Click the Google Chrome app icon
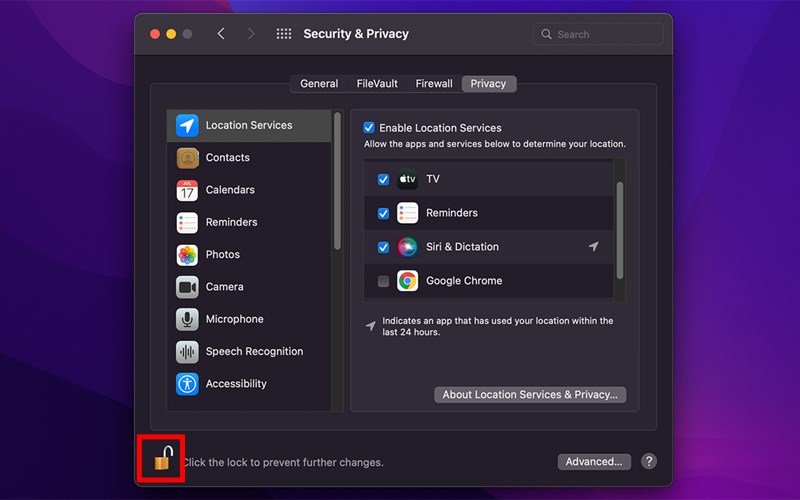800x500 pixels. pos(407,281)
